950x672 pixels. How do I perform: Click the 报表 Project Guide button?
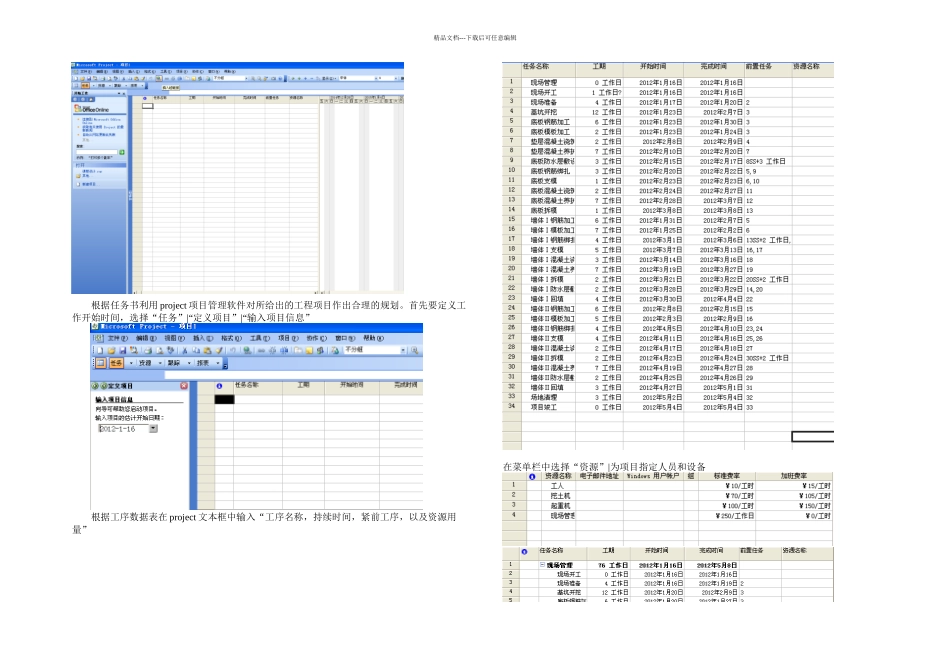tap(203, 363)
